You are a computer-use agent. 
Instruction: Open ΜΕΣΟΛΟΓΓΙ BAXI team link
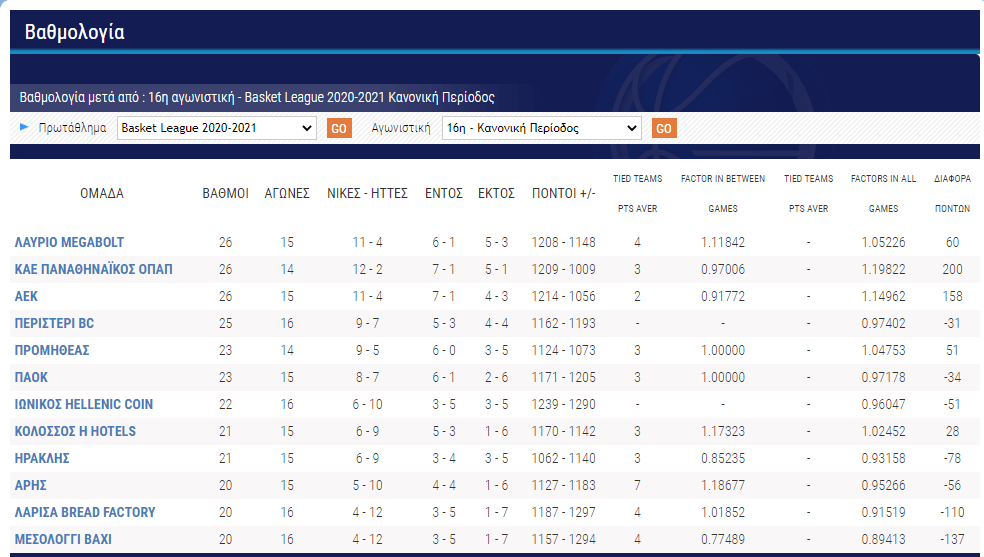click(x=64, y=539)
